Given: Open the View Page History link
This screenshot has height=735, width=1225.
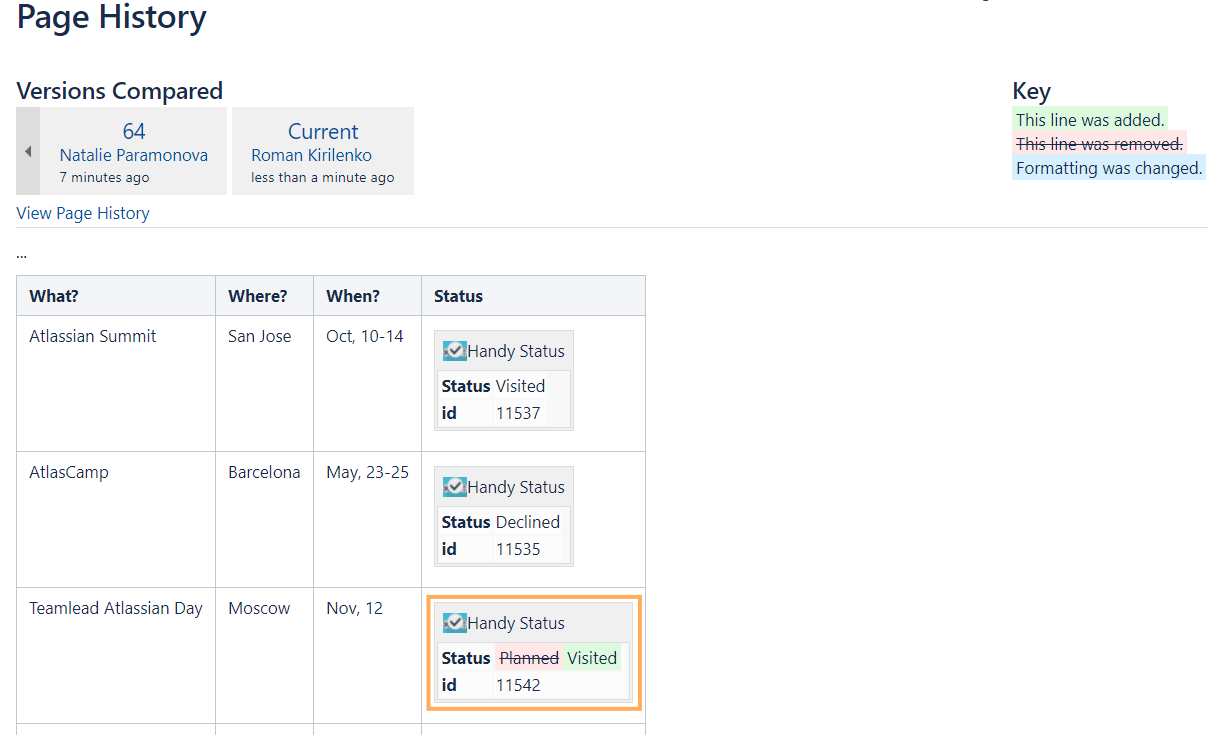Looking at the screenshot, I should click(x=83, y=213).
